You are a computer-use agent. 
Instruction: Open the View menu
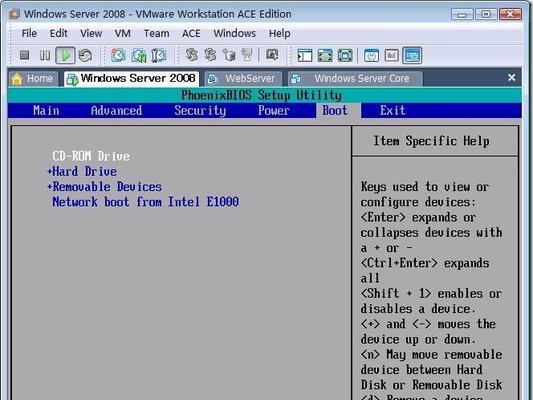pos(91,33)
